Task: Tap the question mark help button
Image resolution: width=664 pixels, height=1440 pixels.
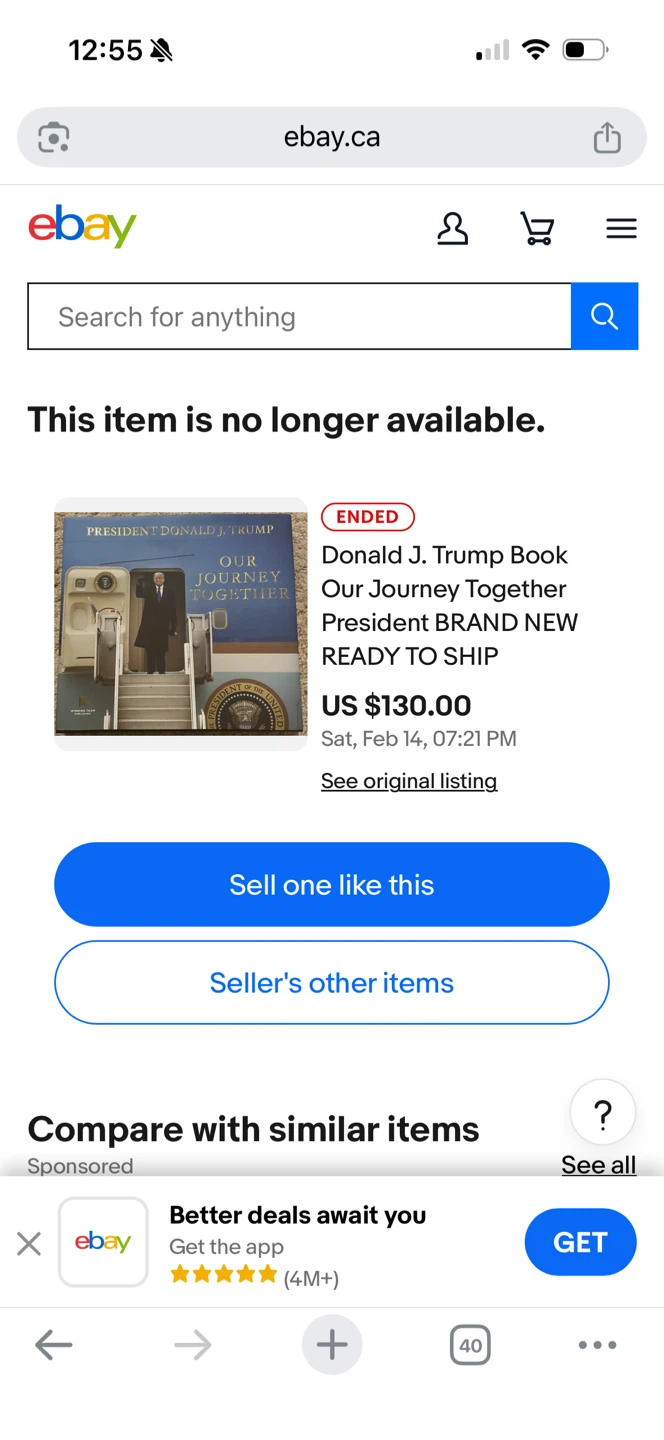Action: point(602,1113)
